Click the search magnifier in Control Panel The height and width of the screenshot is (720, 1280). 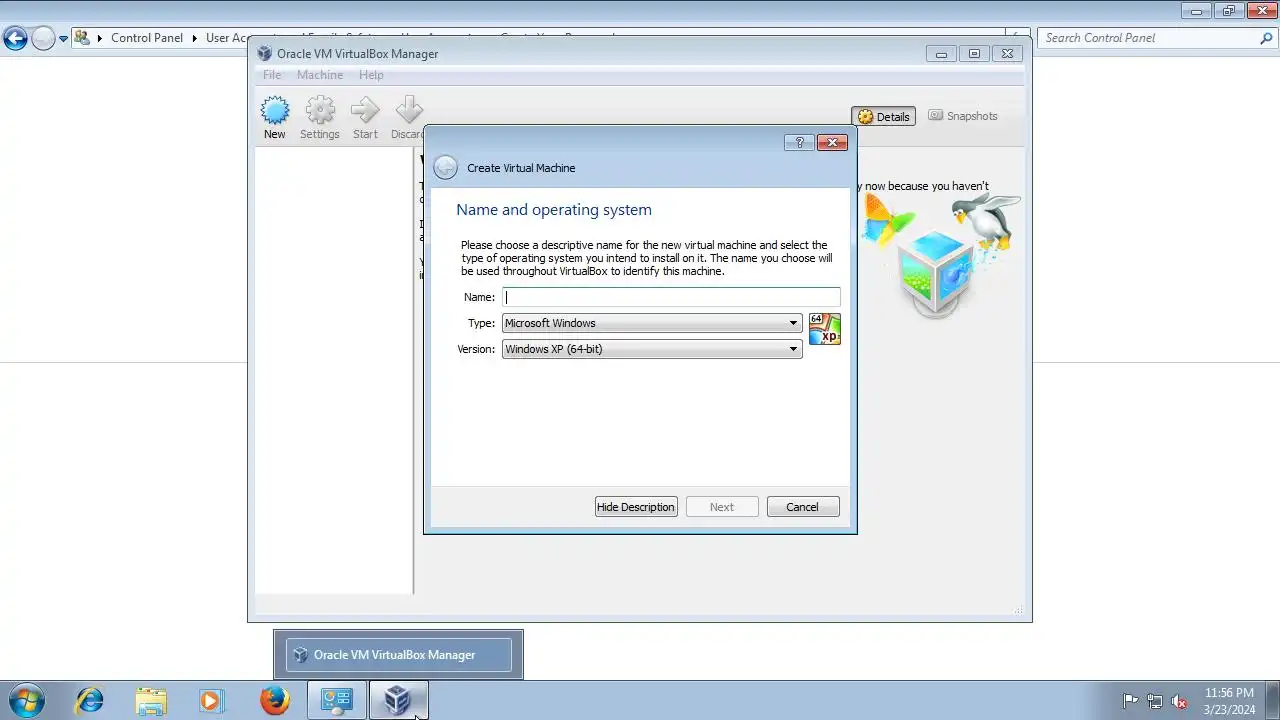click(1266, 38)
